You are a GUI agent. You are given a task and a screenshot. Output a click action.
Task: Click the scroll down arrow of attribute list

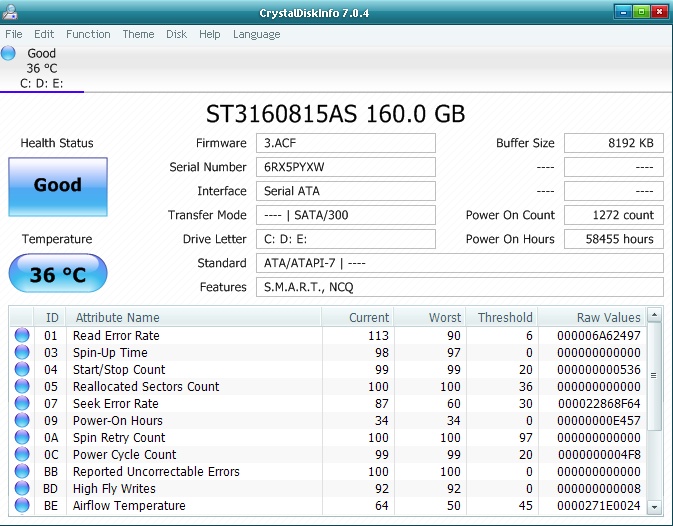pyautogui.click(x=654, y=507)
